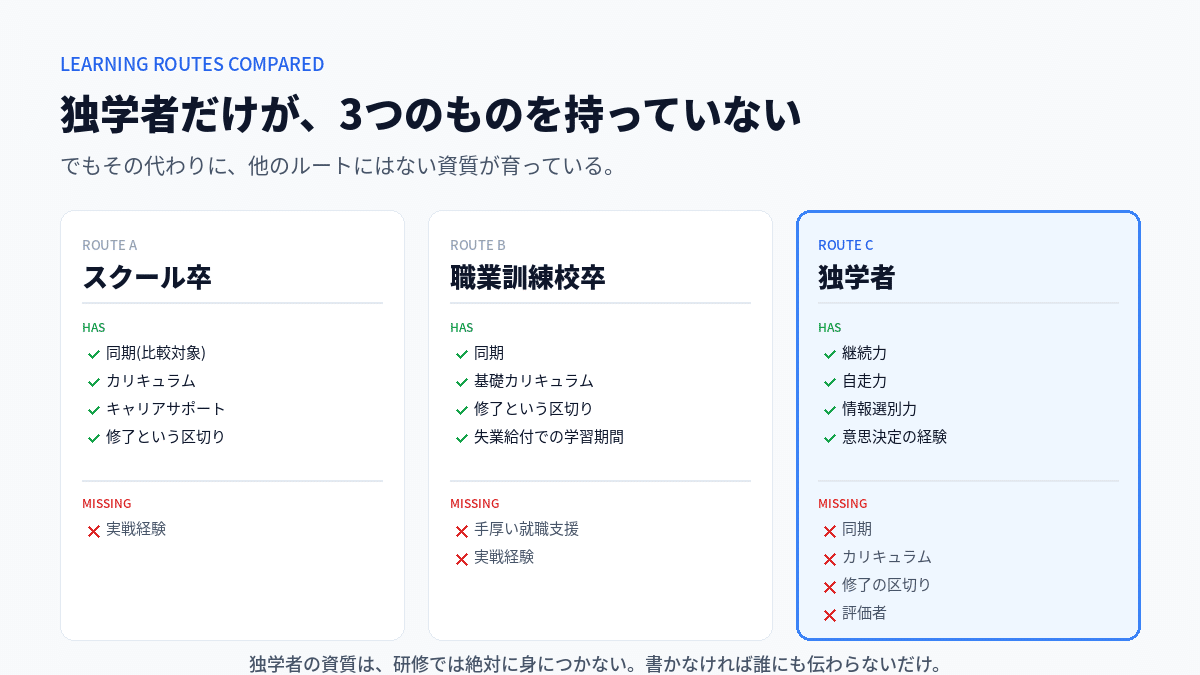Click the red X beside 修了の区切り
This screenshot has height=675, width=1200.
(830, 587)
